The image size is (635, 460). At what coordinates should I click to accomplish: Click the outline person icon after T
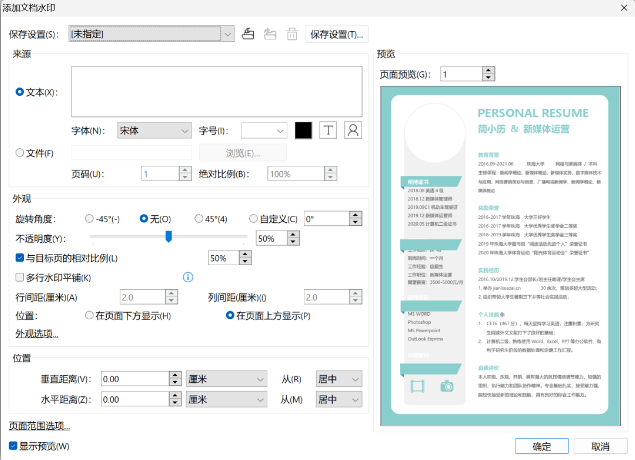coord(353,130)
